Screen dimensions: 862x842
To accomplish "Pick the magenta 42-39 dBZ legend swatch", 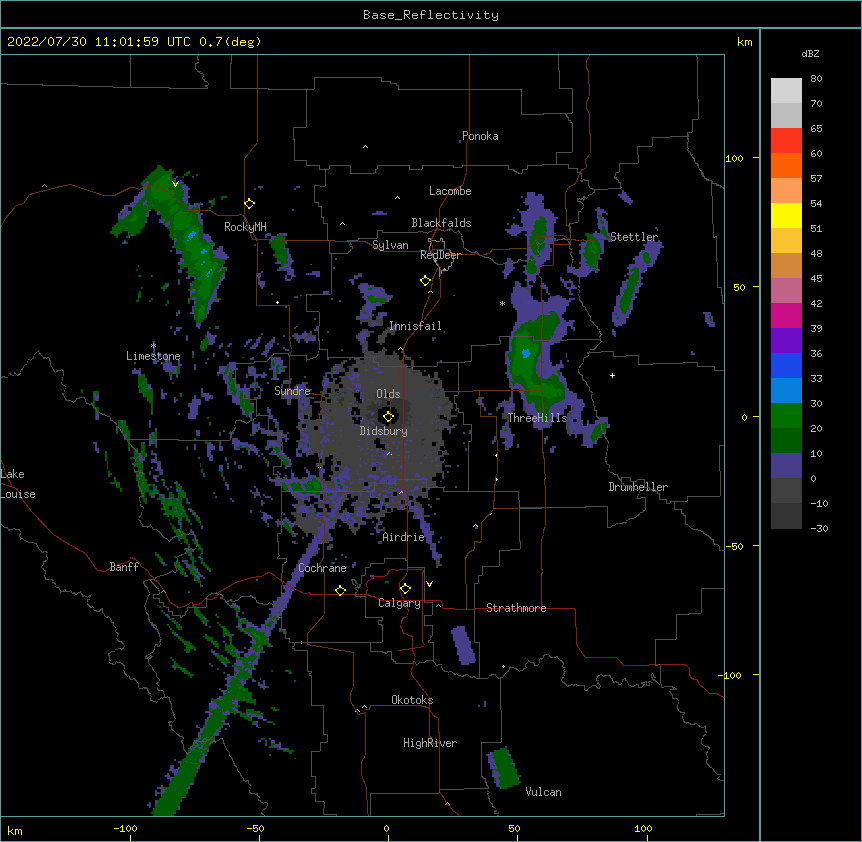I will tap(786, 316).
